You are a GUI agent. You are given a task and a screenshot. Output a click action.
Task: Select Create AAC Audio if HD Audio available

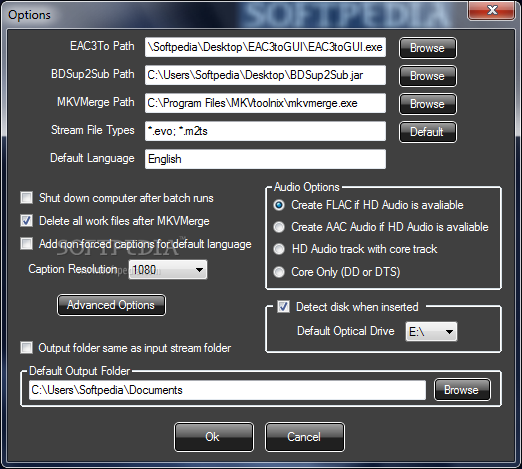(x=279, y=227)
